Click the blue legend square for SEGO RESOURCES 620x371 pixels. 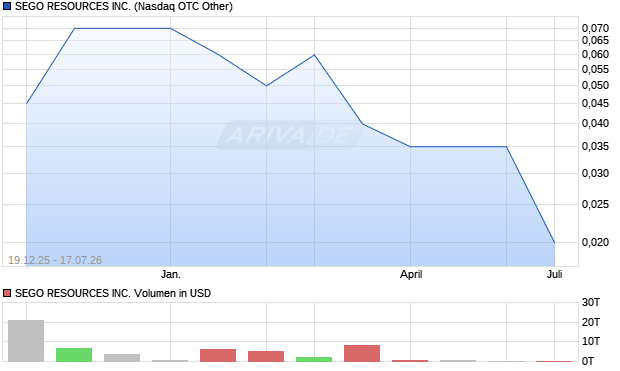(7, 6)
